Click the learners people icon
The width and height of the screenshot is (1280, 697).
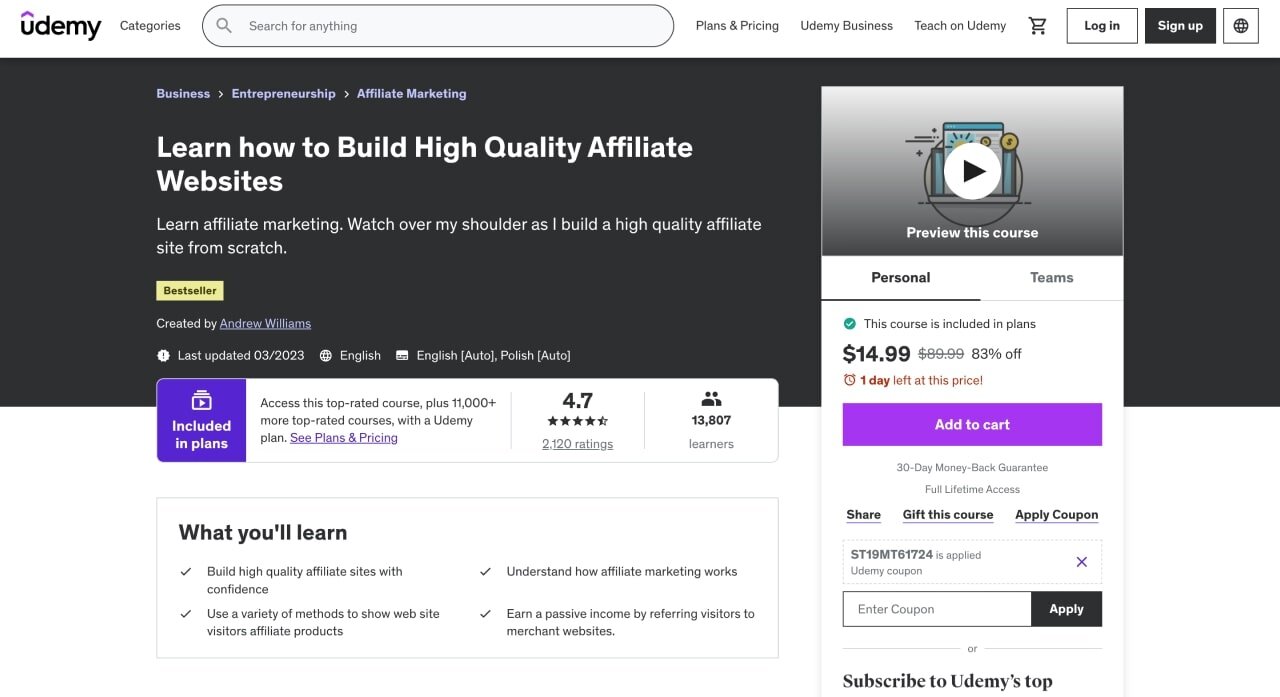[711, 399]
